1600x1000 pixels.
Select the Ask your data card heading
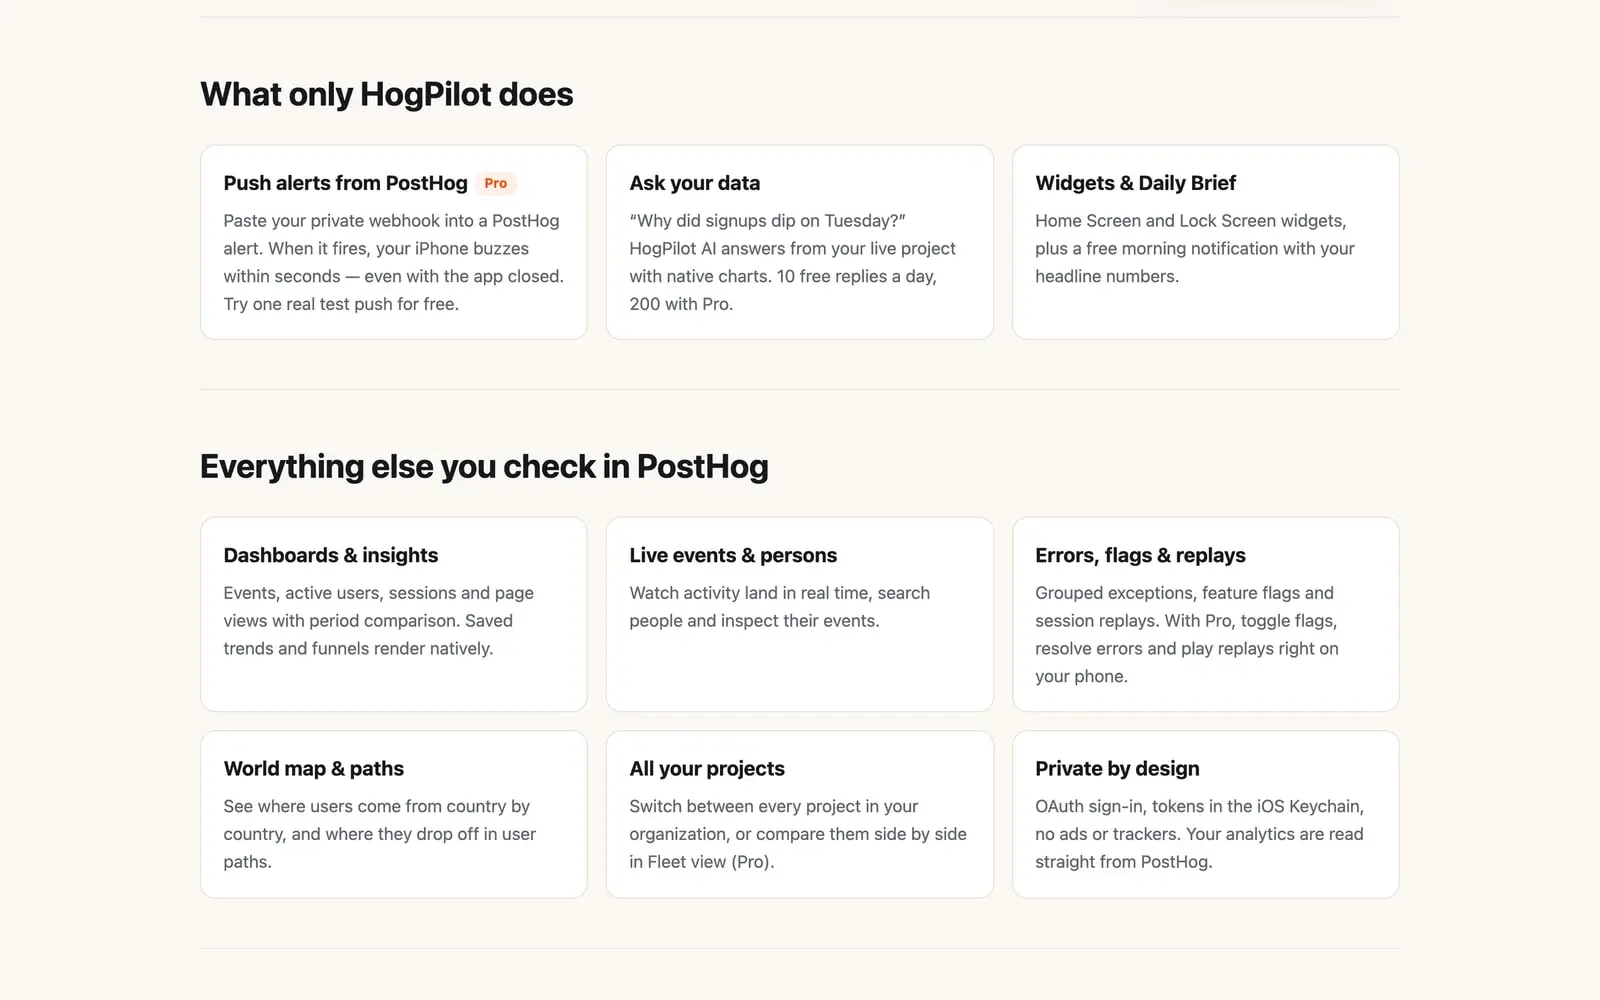tap(695, 183)
